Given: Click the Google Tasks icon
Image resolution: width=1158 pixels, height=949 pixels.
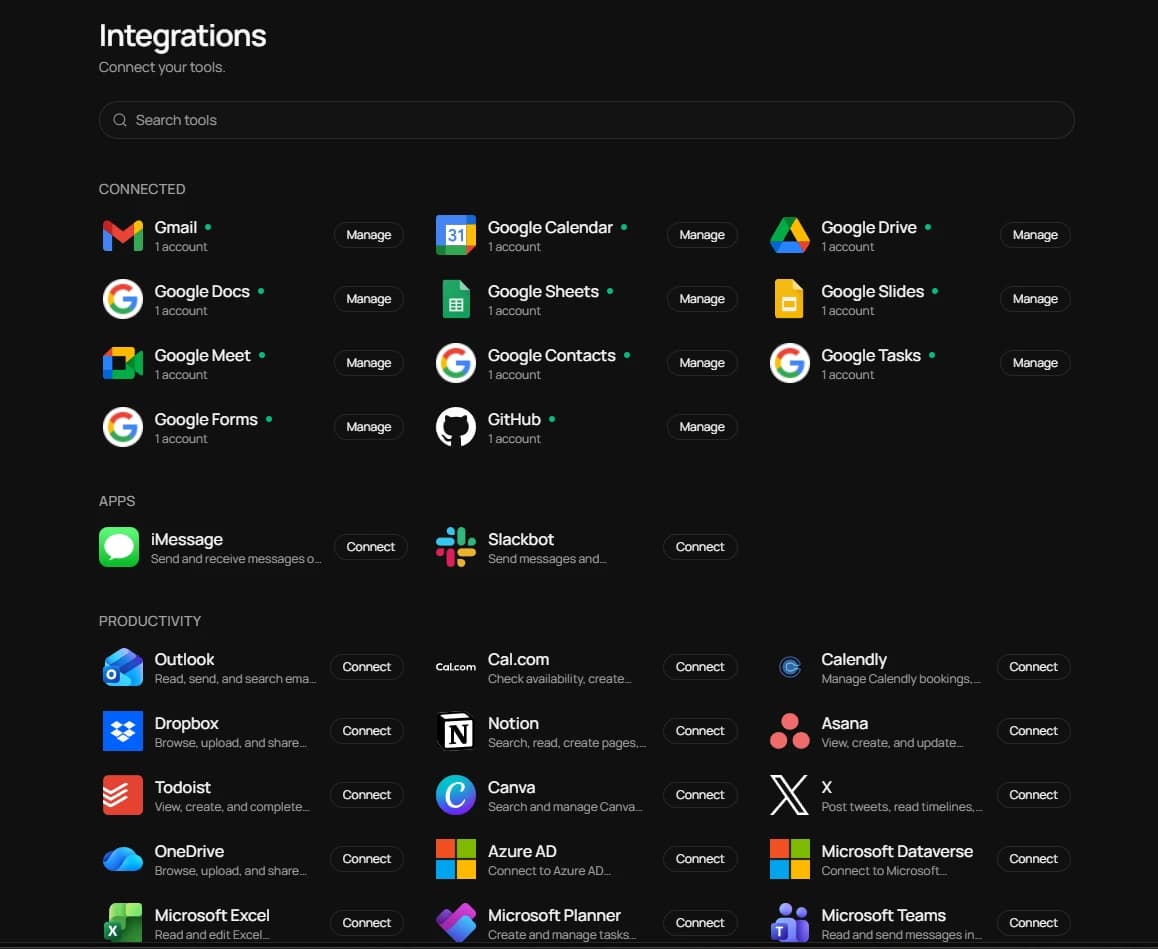Looking at the screenshot, I should (x=789, y=363).
